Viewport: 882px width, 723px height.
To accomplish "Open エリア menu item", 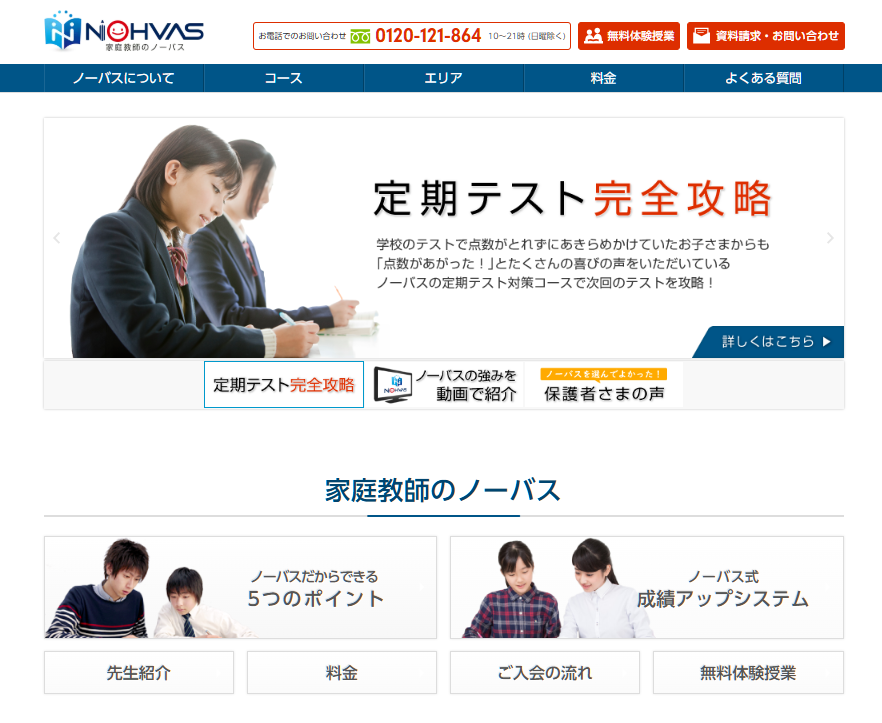I will [444, 78].
